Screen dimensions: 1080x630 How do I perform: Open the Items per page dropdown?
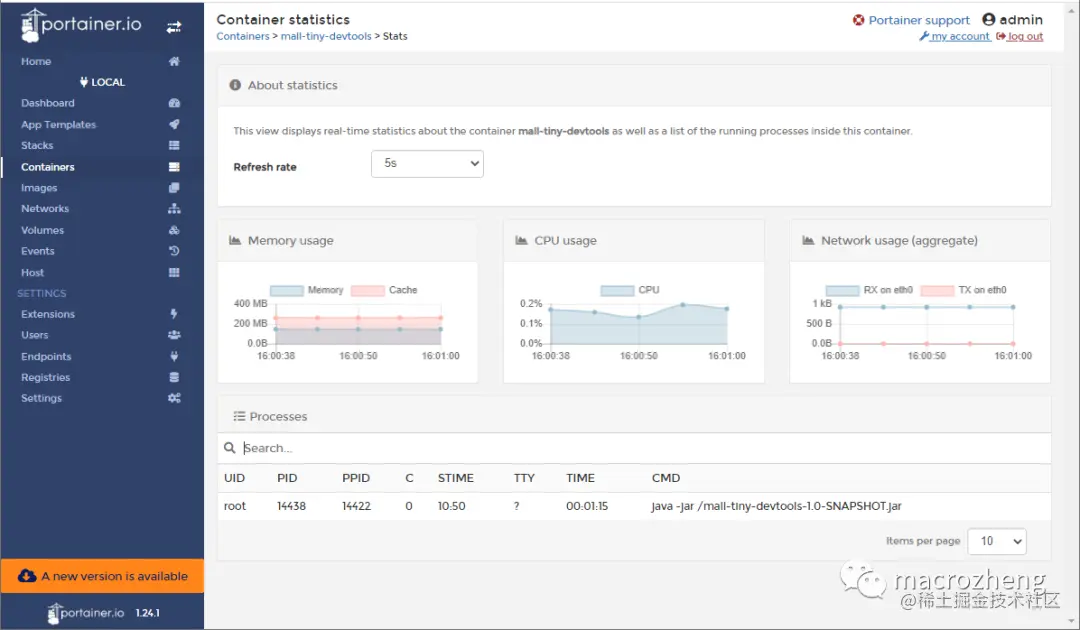[x=997, y=541]
